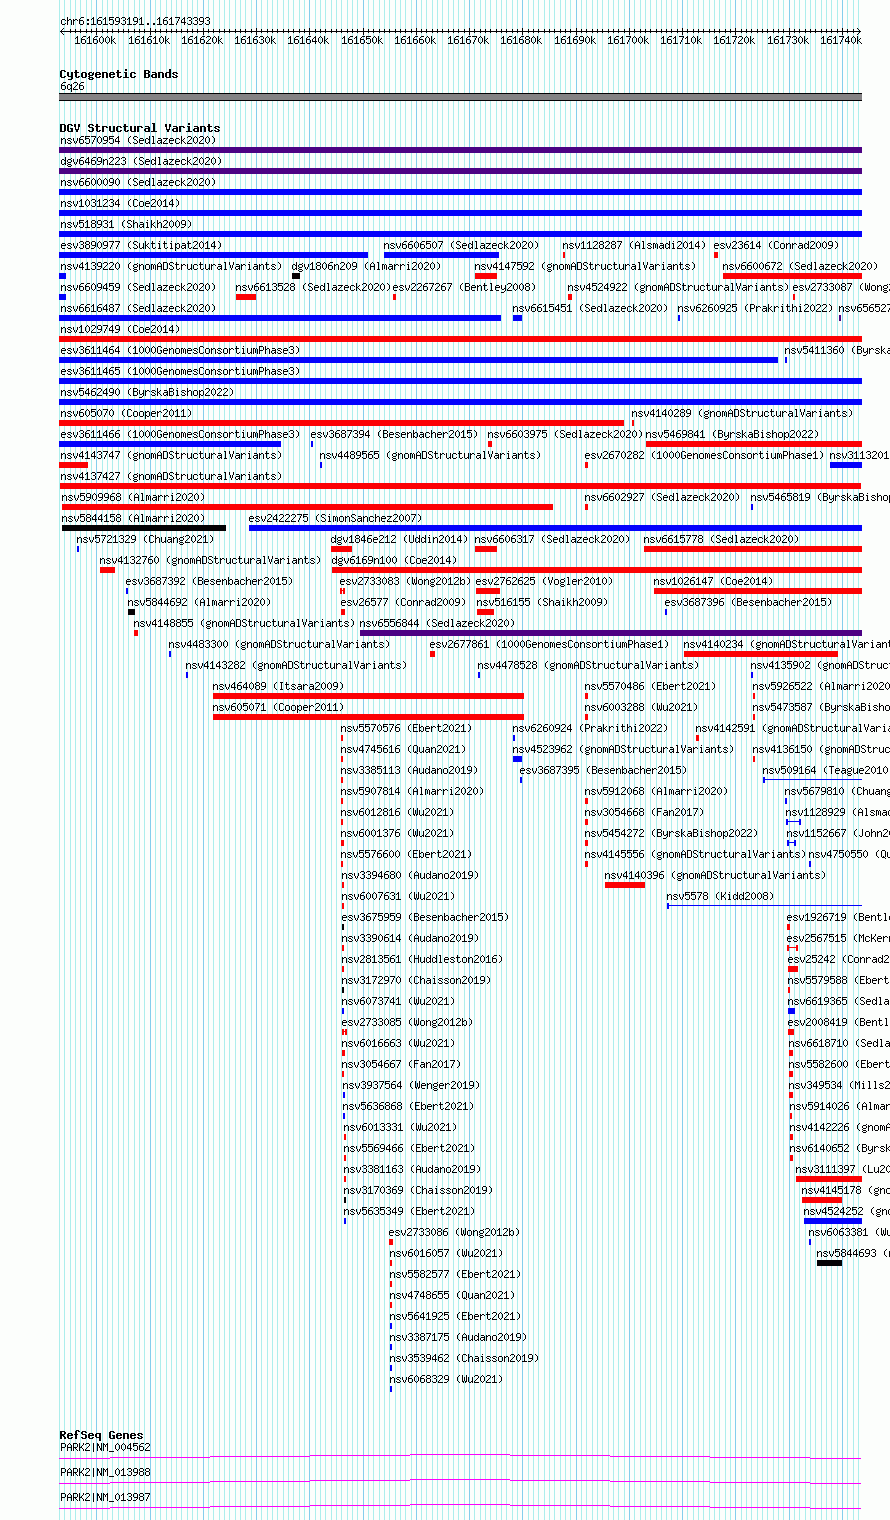
Task: Click the Cytogenetic Bands track title
Action: (119, 74)
